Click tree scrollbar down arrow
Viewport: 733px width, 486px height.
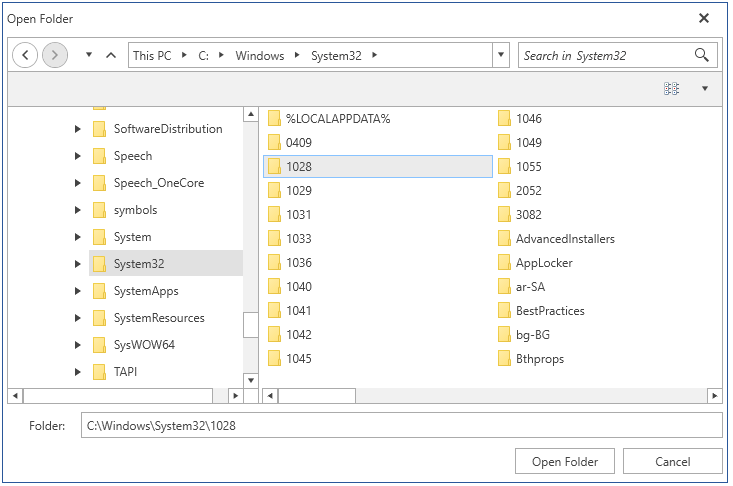pyautogui.click(x=251, y=380)
